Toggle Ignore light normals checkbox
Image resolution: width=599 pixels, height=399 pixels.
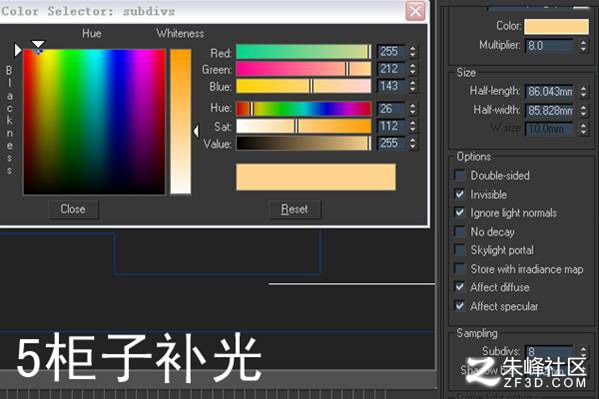[x=460, y=212]
